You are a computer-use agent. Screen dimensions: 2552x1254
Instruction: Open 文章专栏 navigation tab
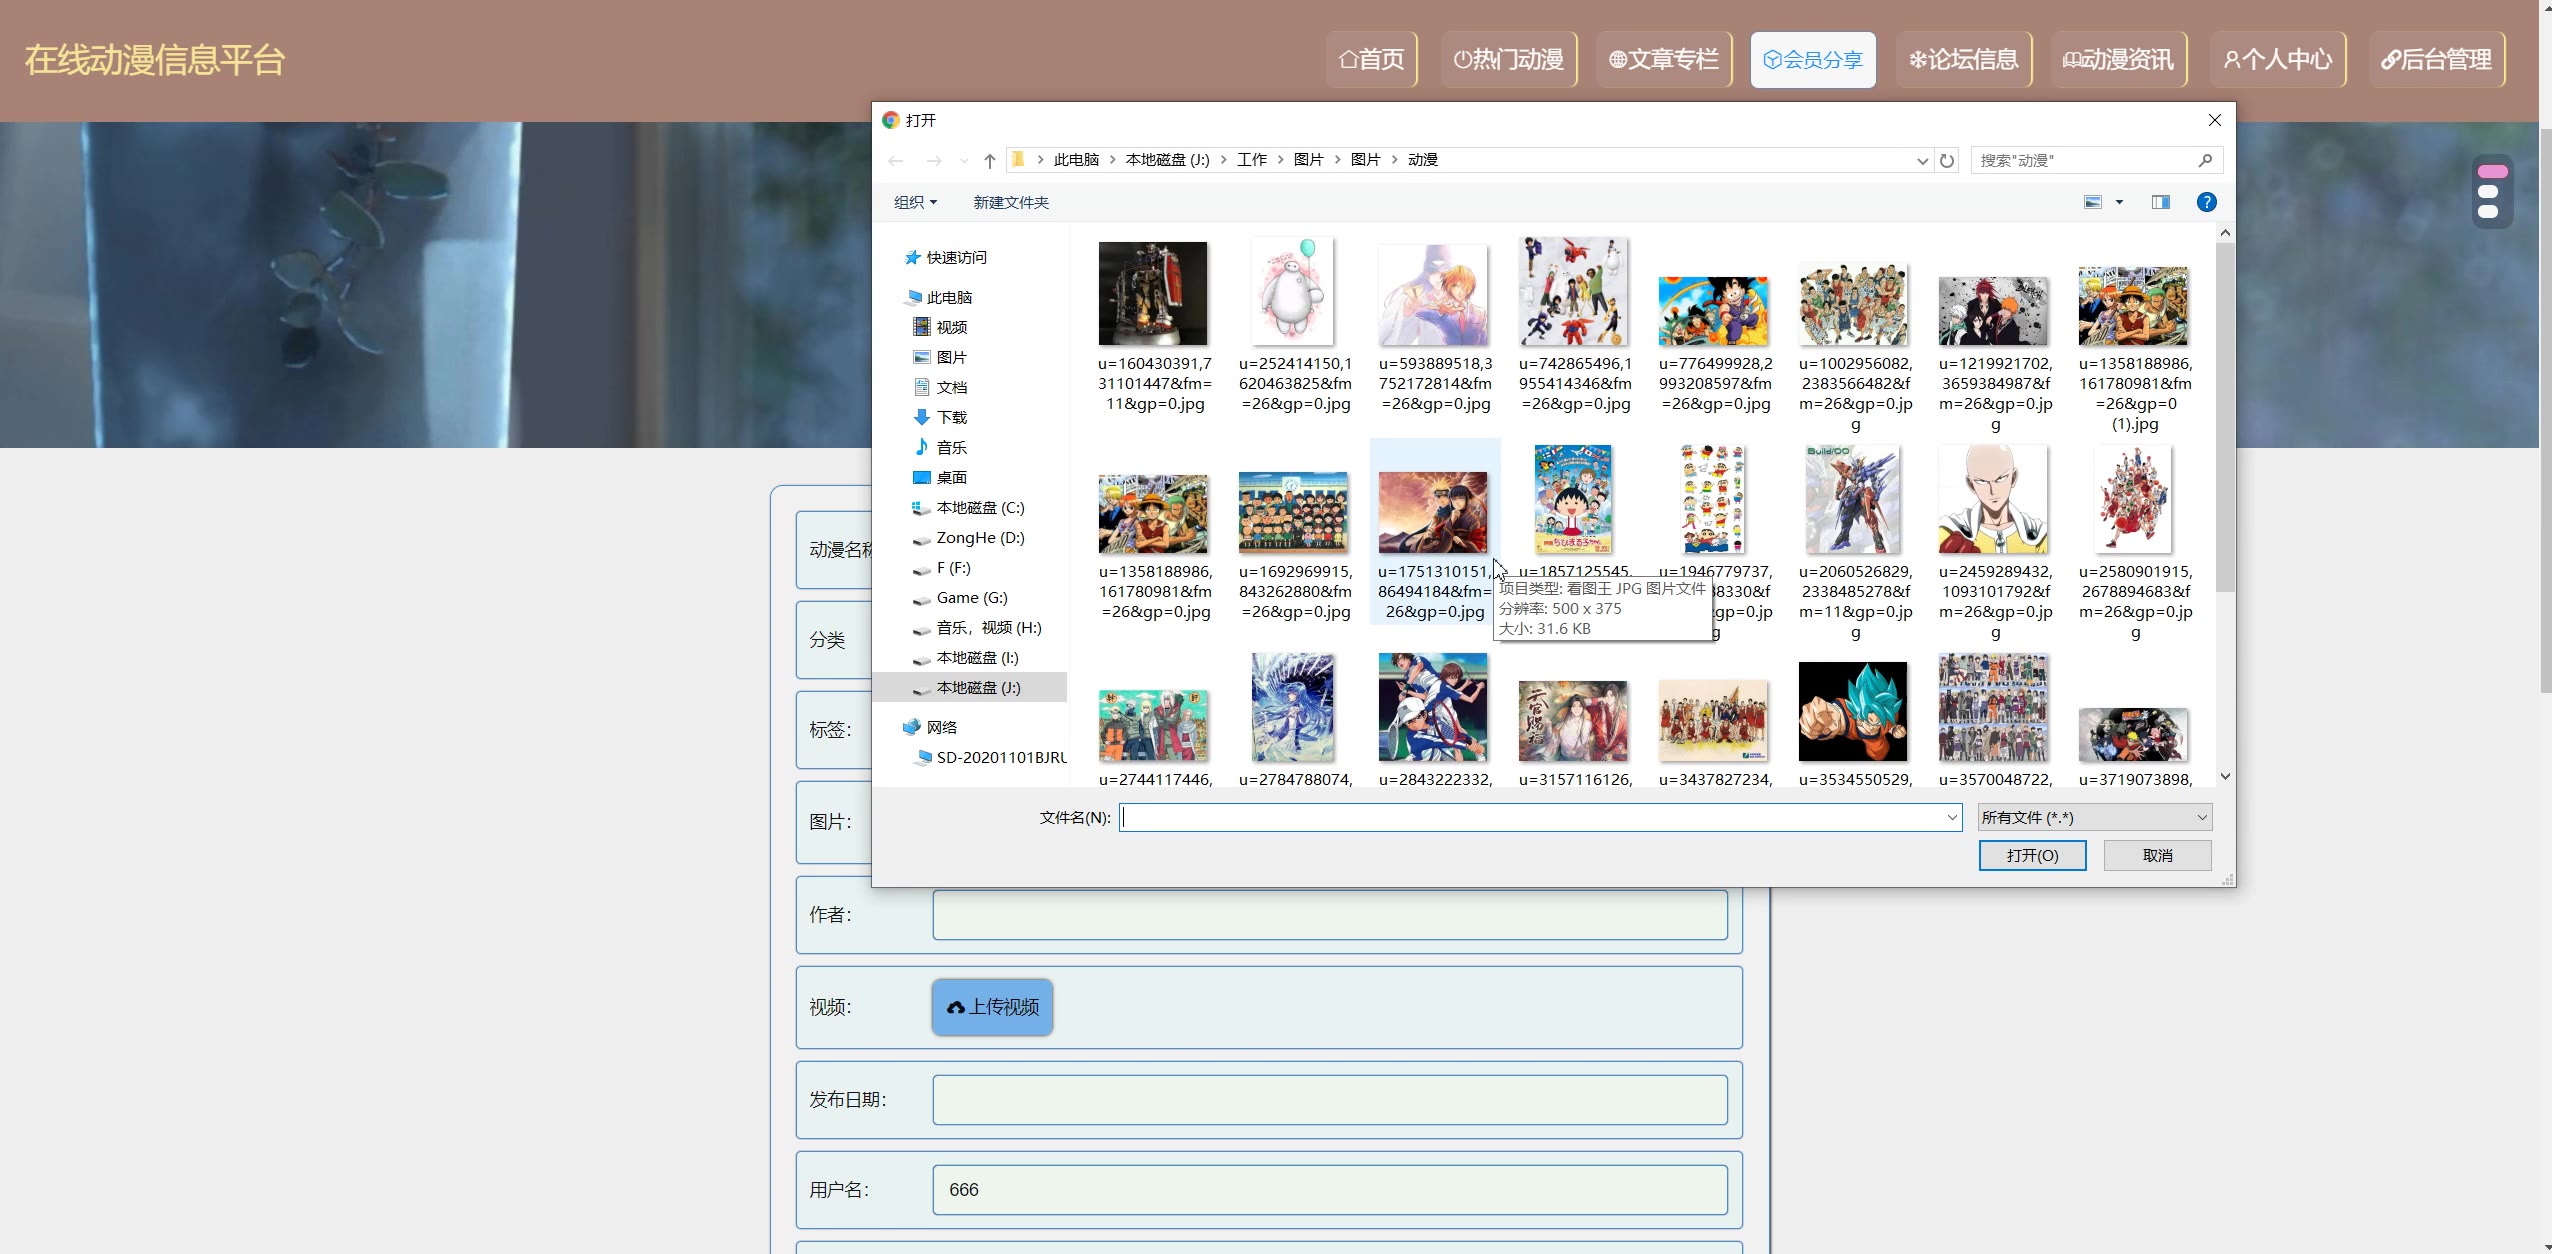pyautogui.click(x=1664, y=59)
